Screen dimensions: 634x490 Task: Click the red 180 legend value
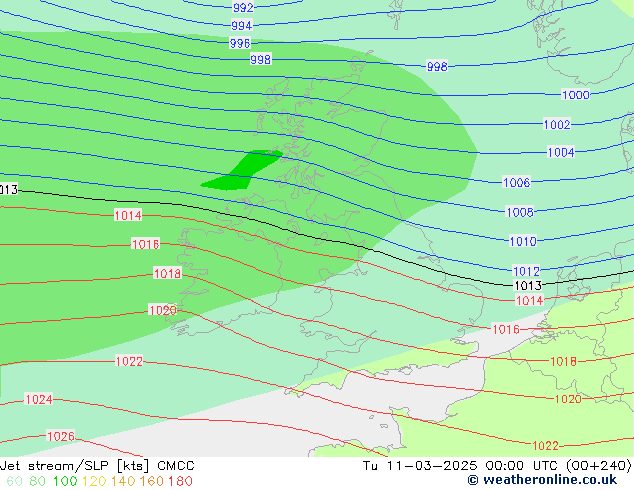coord(180,481)
